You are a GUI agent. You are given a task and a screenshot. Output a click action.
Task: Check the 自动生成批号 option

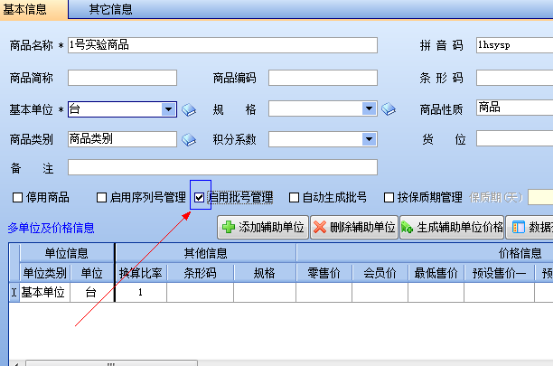tap(294, 197)
